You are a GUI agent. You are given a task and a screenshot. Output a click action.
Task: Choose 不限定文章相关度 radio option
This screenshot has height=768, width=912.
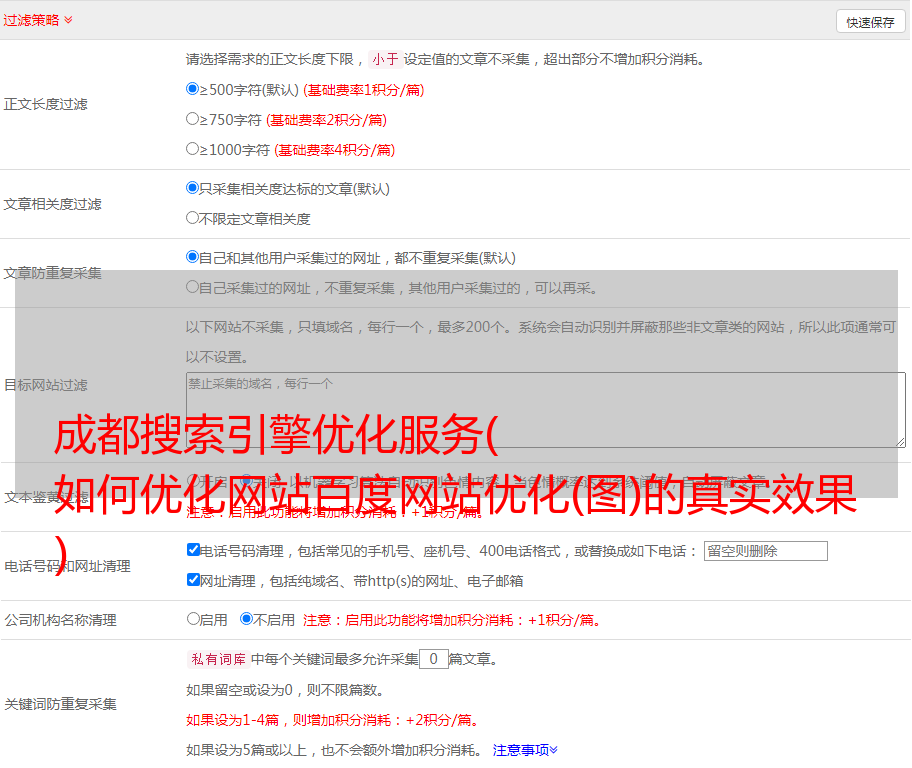pyautogui.click(x=193, y=218)
